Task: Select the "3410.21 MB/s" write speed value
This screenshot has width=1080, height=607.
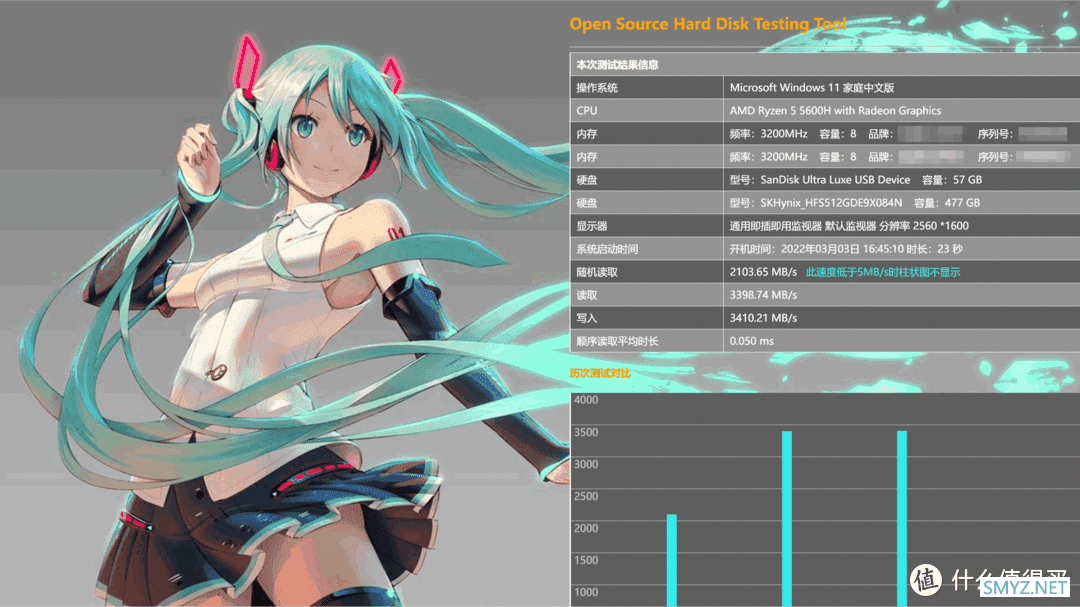Action: [x=763, y=318]
